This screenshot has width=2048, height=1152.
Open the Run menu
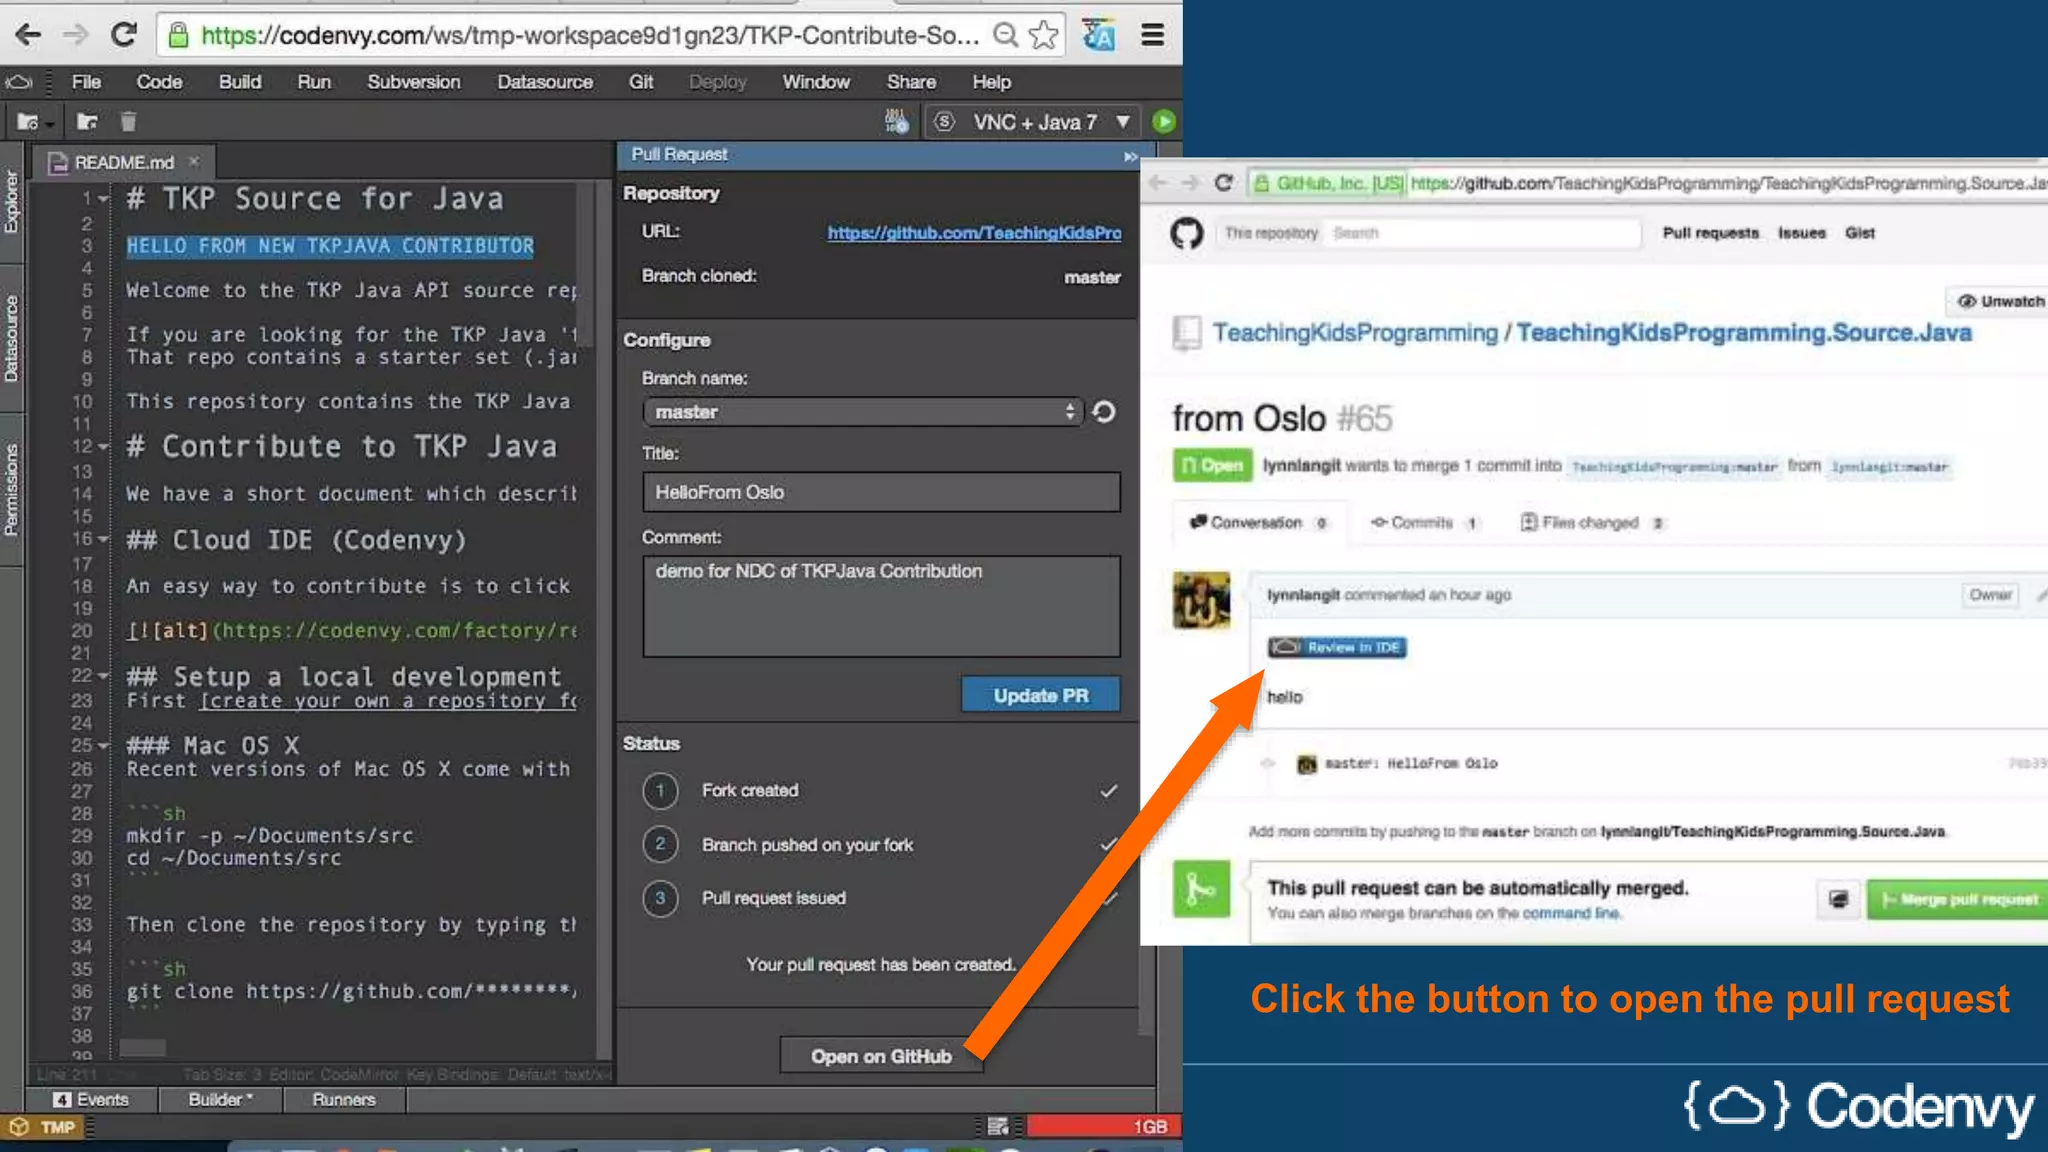coord(314,82)
